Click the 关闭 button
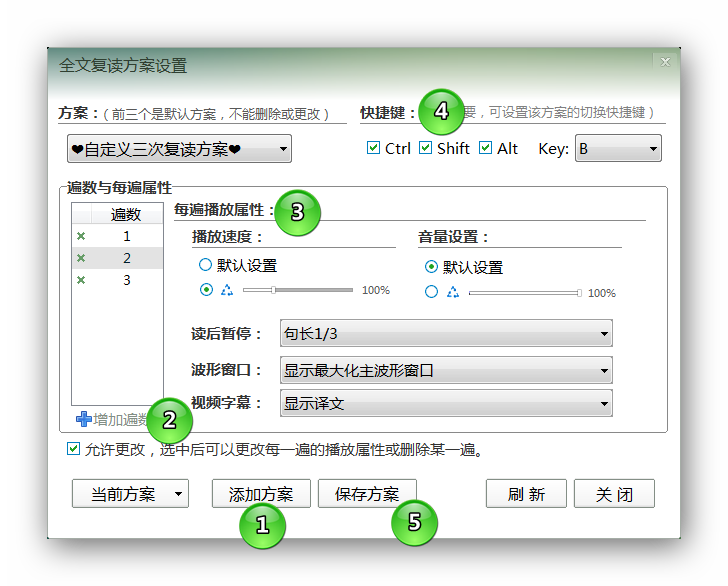The image size is (728, 586). [614, 494]
